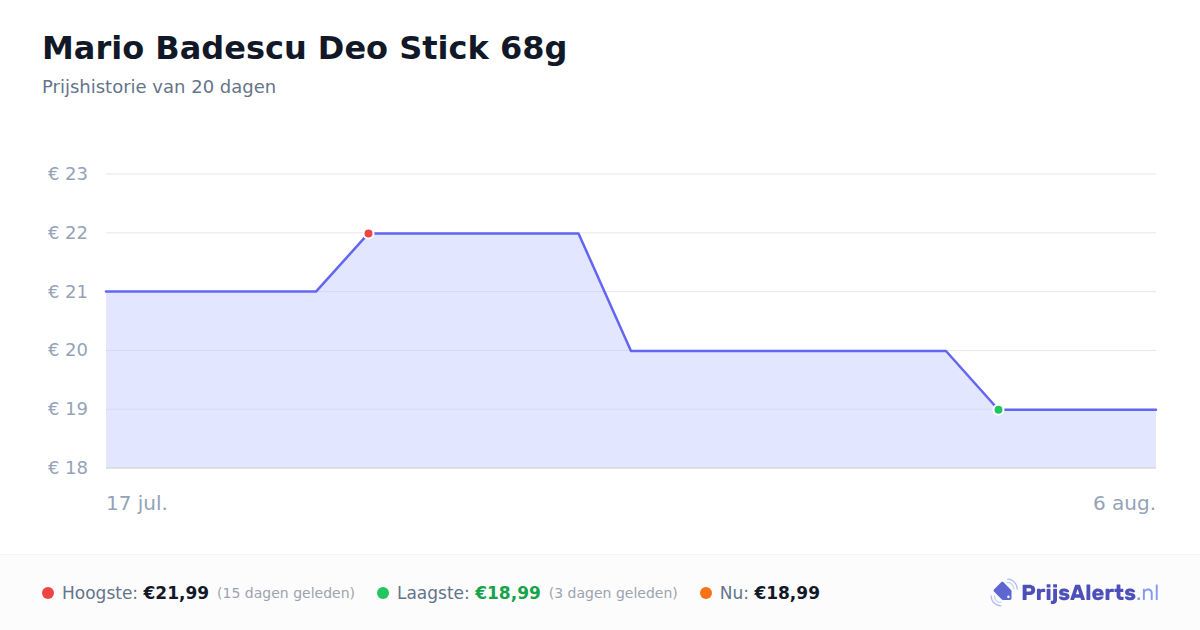Viewport: 1200px width, 630px height.
Task: Click the red dot beside Hoogste
Action: coord(48,593)
